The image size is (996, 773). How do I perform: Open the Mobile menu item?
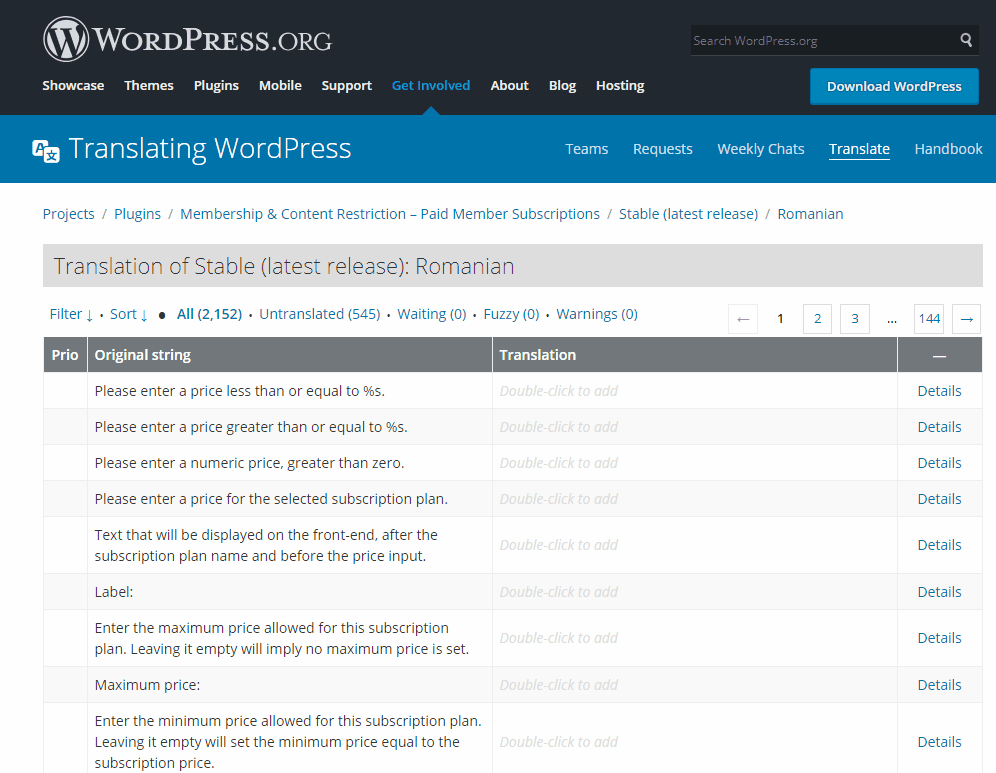pyautogui.click(x=280, y=85)
